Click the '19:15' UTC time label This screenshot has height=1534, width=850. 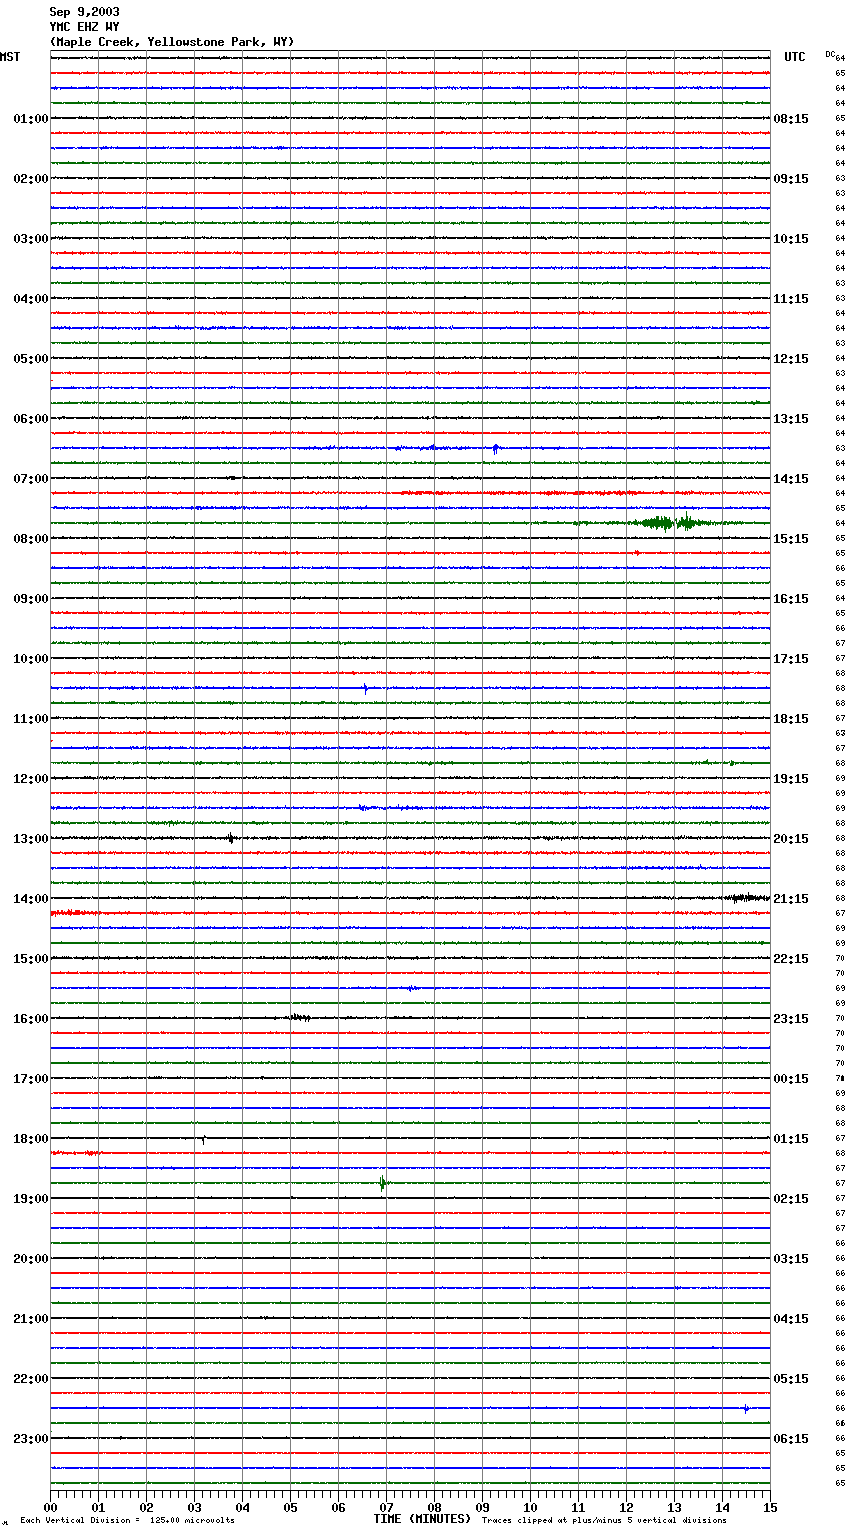click(791, 779)
